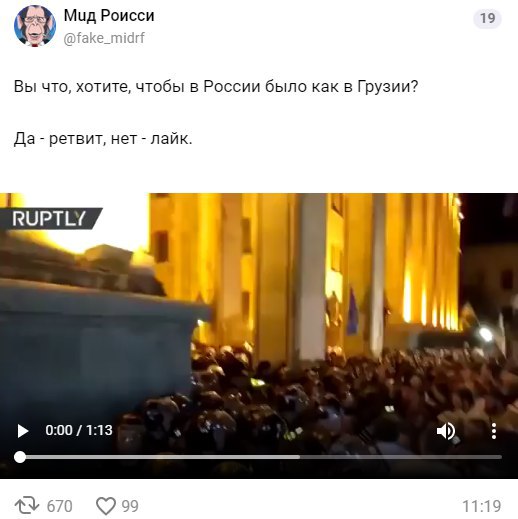
Task: Click the video progress bar scrubber handle
Action: pos(20,457)
